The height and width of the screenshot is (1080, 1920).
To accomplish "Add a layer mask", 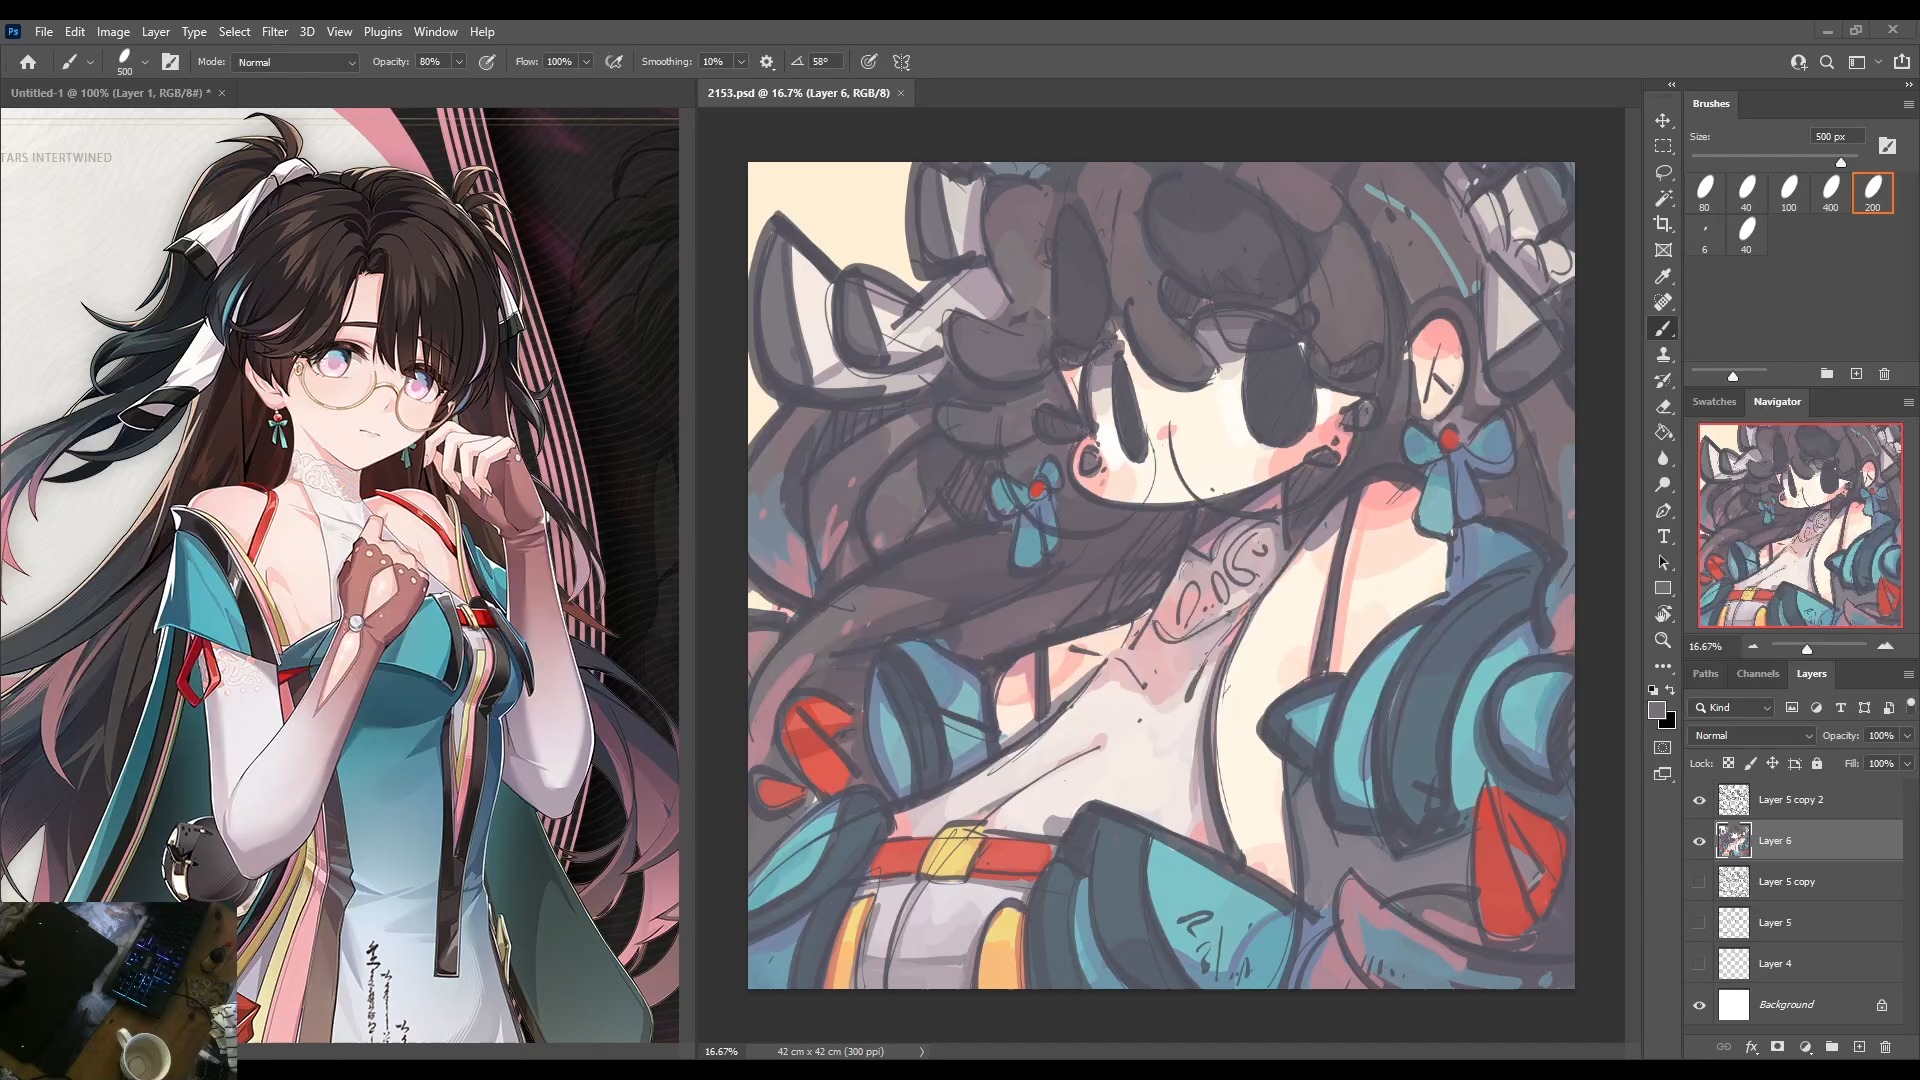I will point(1777,1047).
